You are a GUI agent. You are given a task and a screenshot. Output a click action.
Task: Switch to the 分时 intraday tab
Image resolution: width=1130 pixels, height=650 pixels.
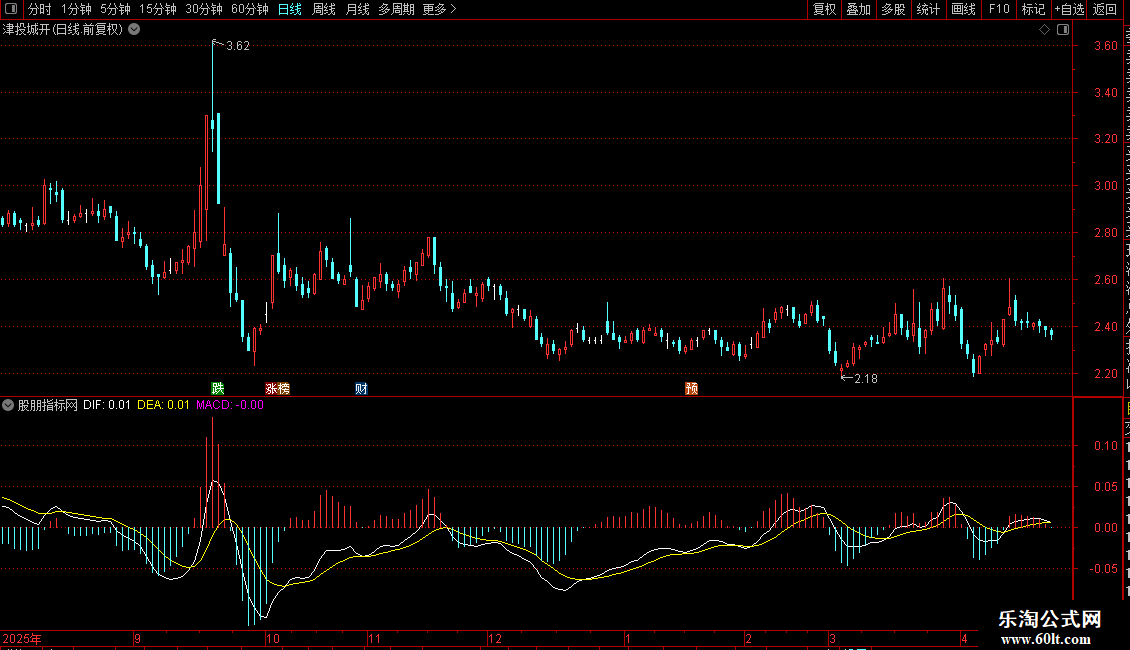[40, 9]
